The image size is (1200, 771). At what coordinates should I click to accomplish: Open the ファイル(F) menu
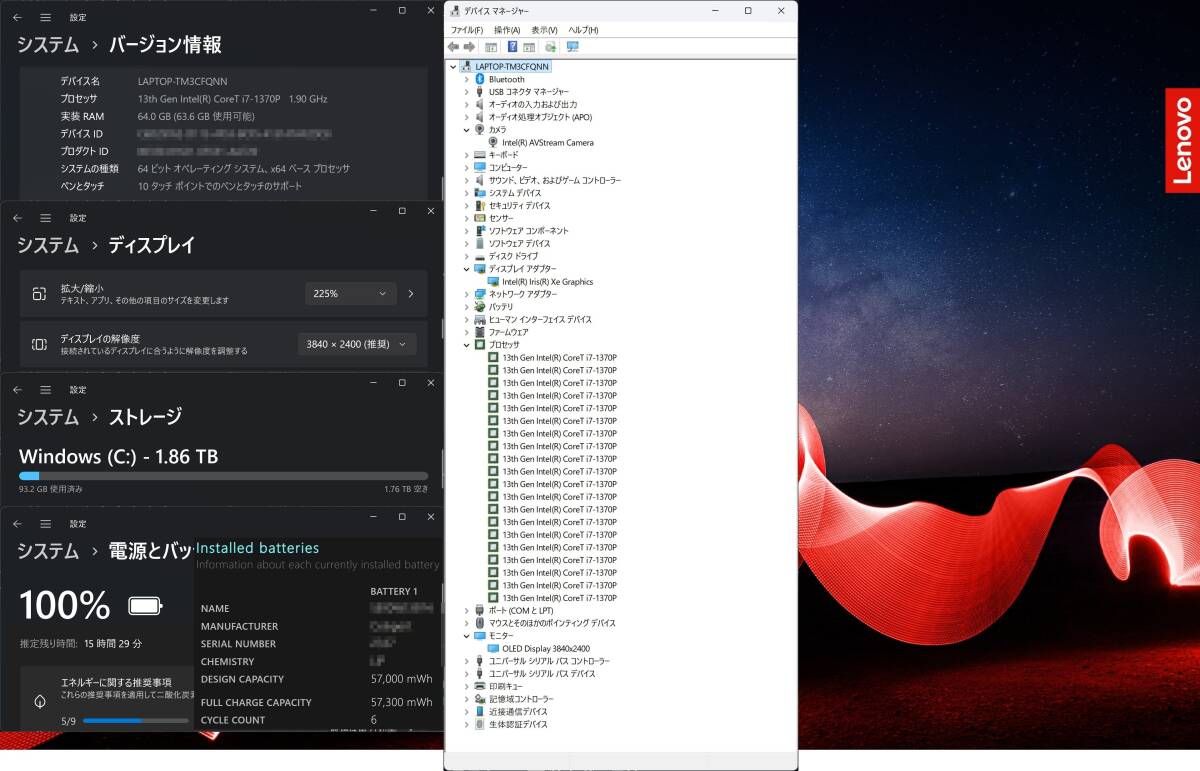(467, 30)
